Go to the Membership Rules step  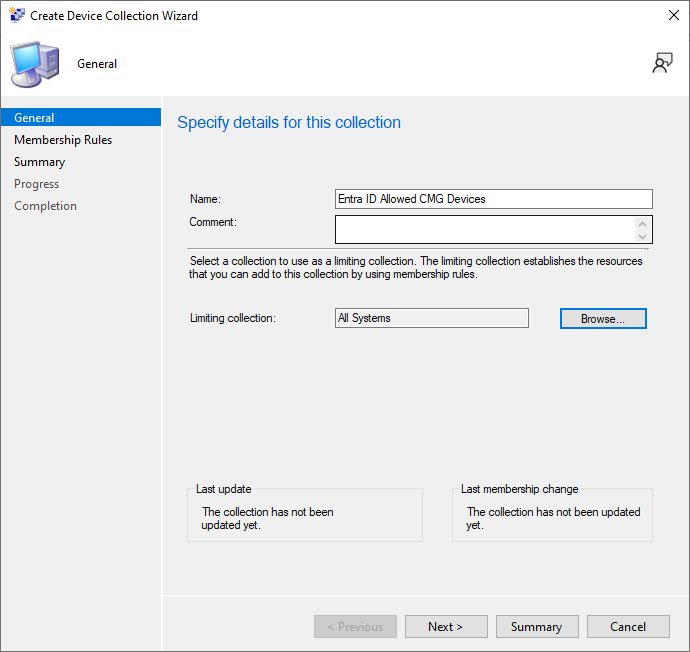[63, 140]
